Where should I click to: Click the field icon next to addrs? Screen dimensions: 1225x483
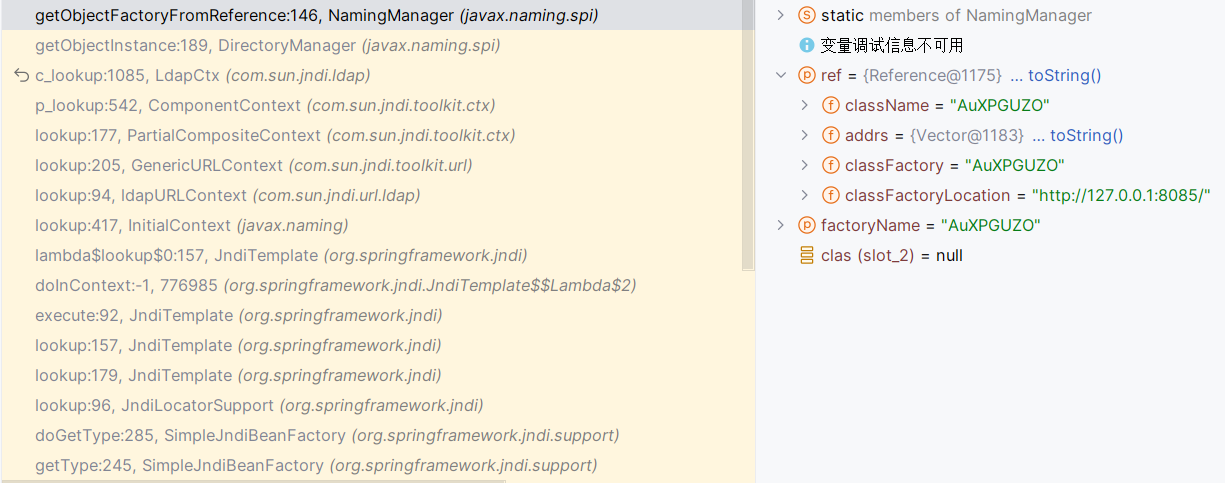pyautogui.click(x=831, y=135)
